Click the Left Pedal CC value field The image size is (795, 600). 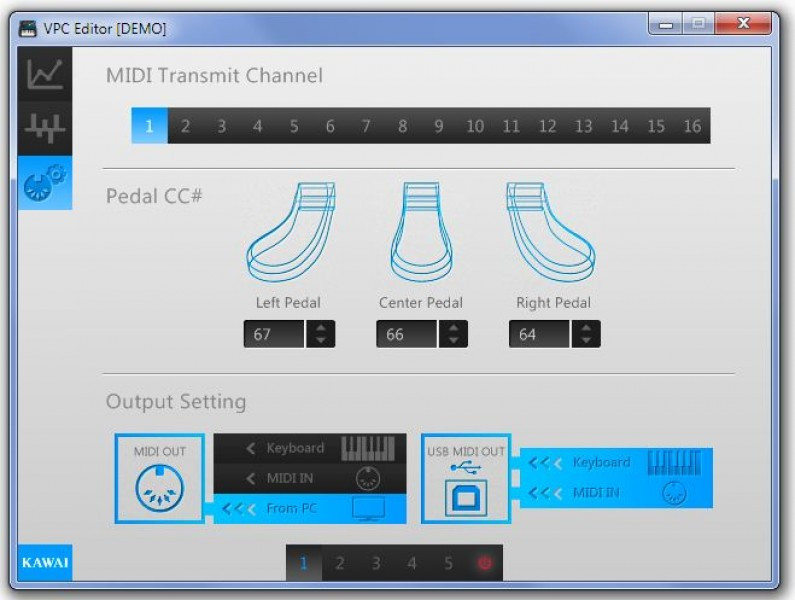click(274, 335)
